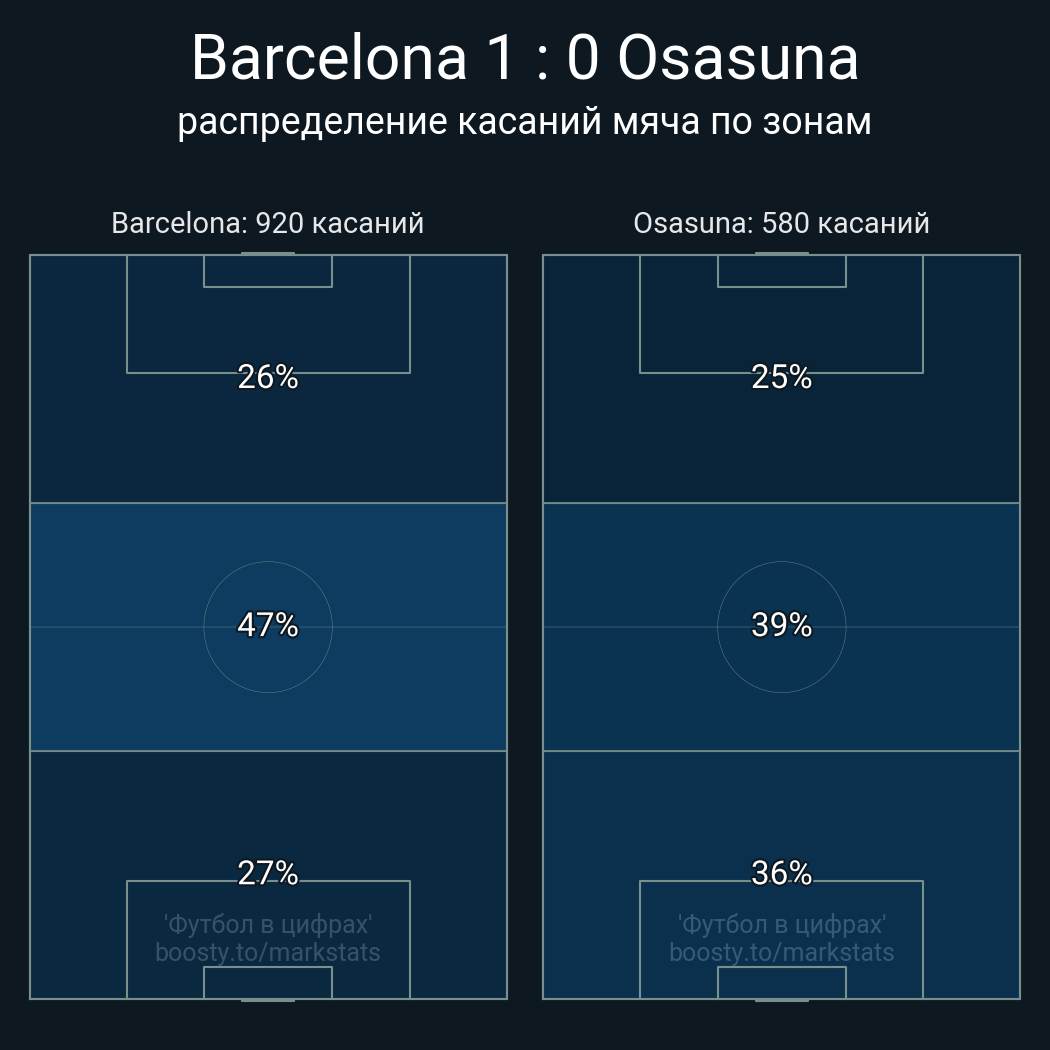Image resolution: width=1050 pixels, height=1050 pixels.
Task: Click 'Футбол в цифрах' watermark on Osasuna pitch
Action: [x=781, y=923]
